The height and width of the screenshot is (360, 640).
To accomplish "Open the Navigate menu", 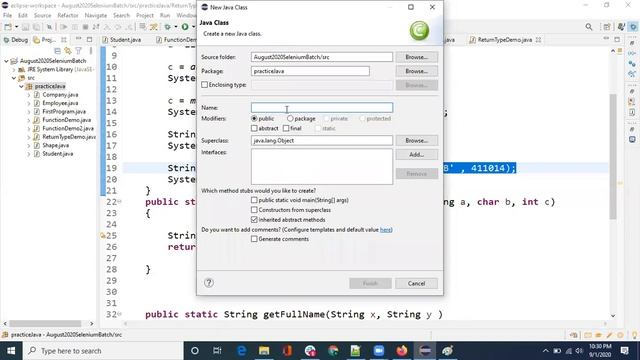I will 96,15.
